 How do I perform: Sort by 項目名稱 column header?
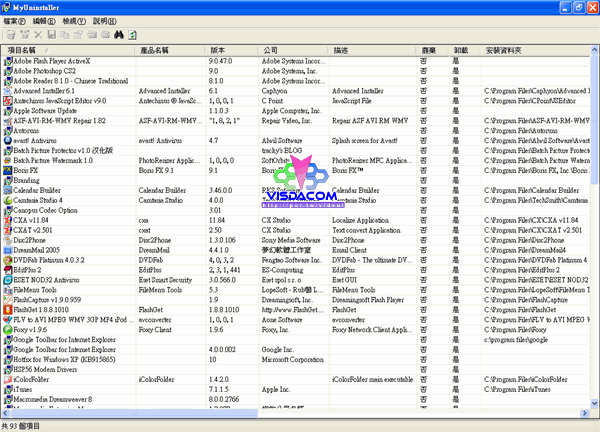pos(35,49)
